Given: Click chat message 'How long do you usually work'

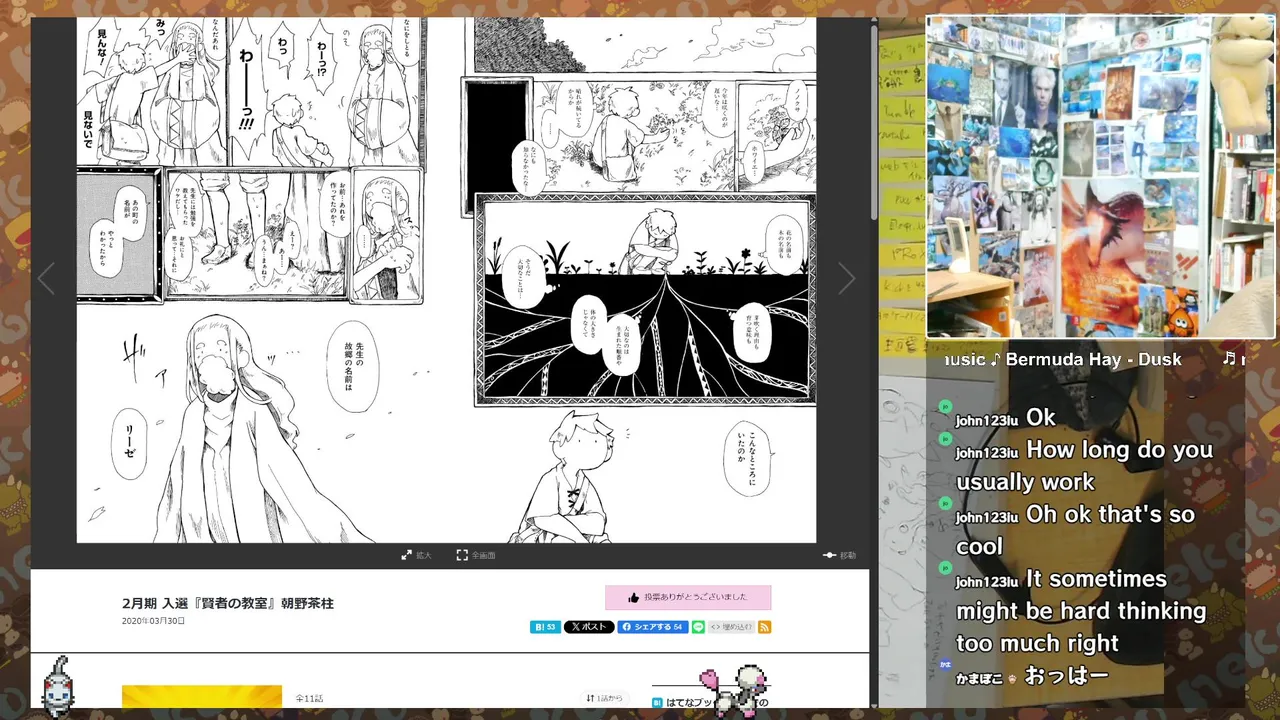Looking at the screenshot, I should point(1084,466).
